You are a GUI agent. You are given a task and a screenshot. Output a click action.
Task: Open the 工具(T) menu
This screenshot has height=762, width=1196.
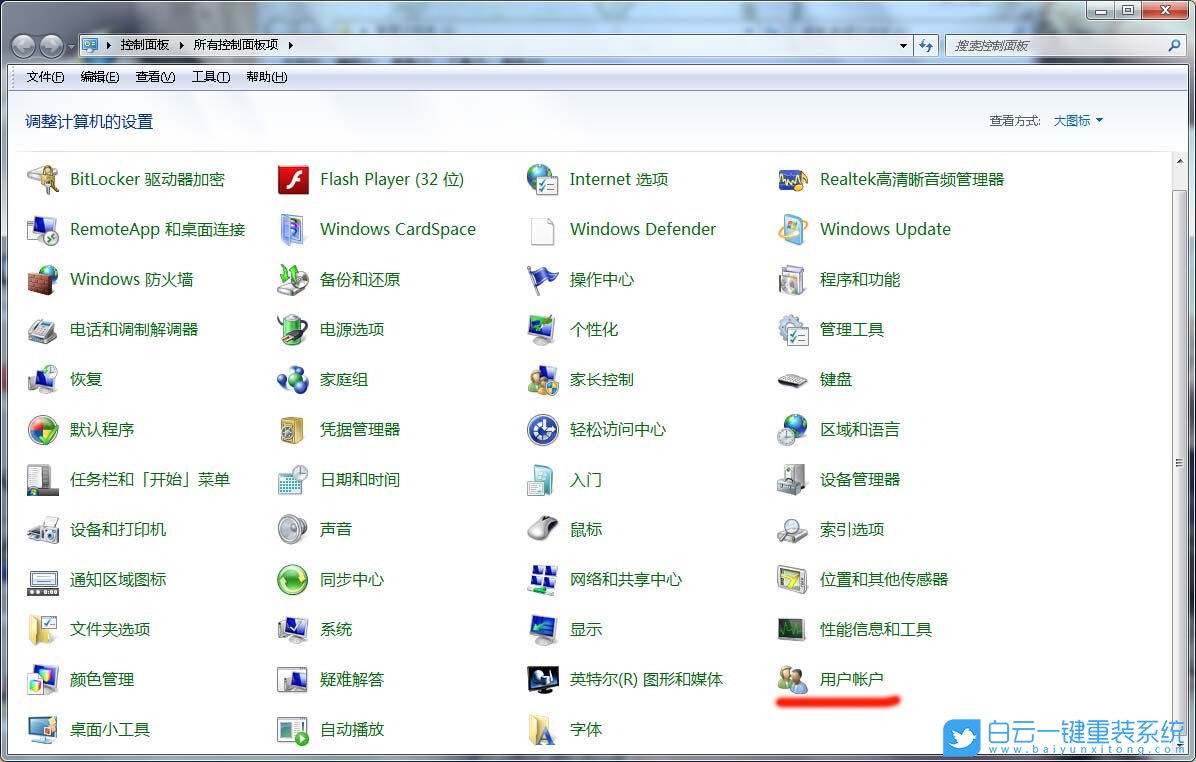(210, 77)
